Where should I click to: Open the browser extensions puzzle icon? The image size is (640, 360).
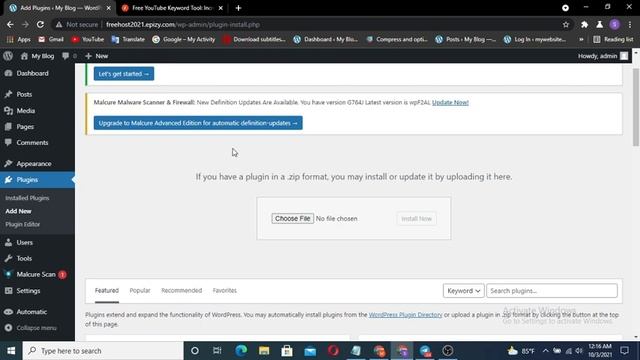pos(584,24)
